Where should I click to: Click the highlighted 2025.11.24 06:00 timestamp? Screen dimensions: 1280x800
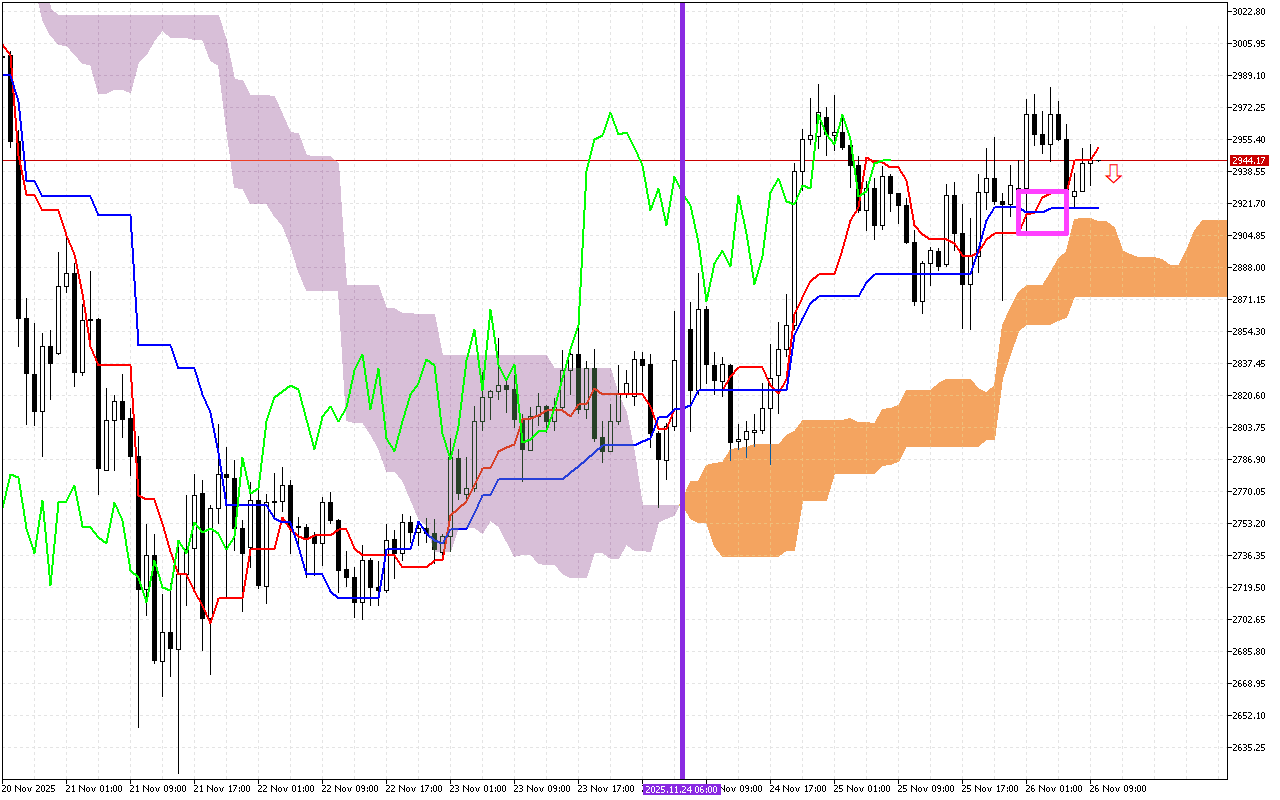[x=682, y=789]
